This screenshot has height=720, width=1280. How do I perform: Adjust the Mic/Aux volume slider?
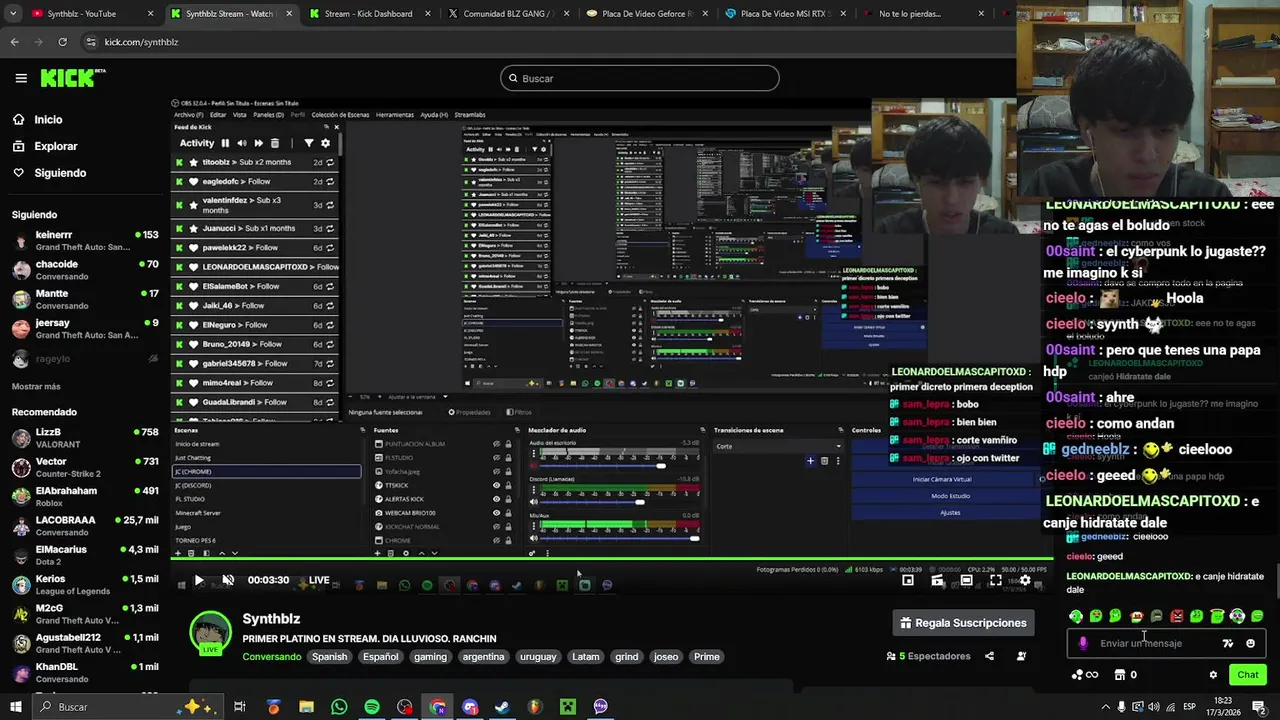(x=620, y=540)
